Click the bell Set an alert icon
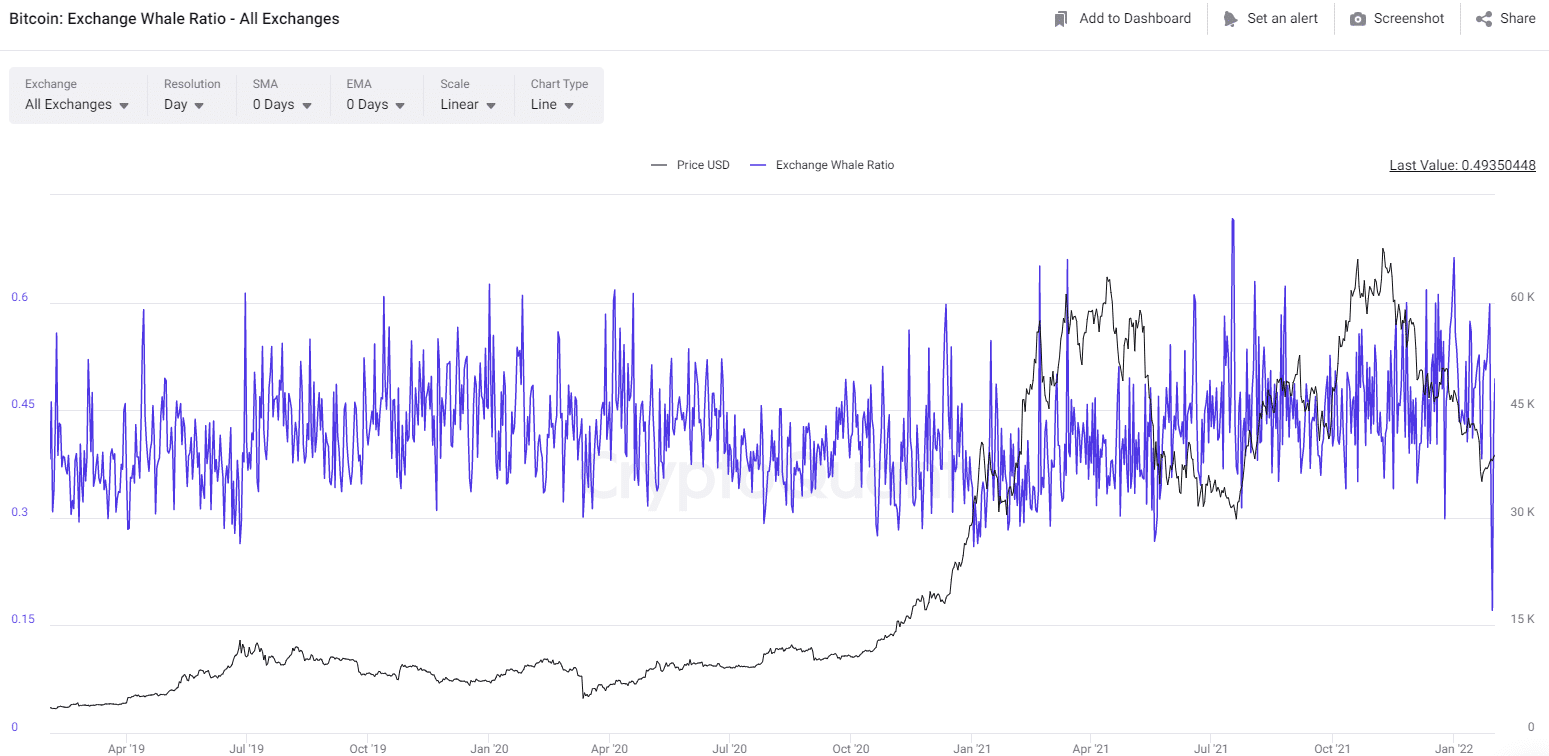 (1229, 19)
